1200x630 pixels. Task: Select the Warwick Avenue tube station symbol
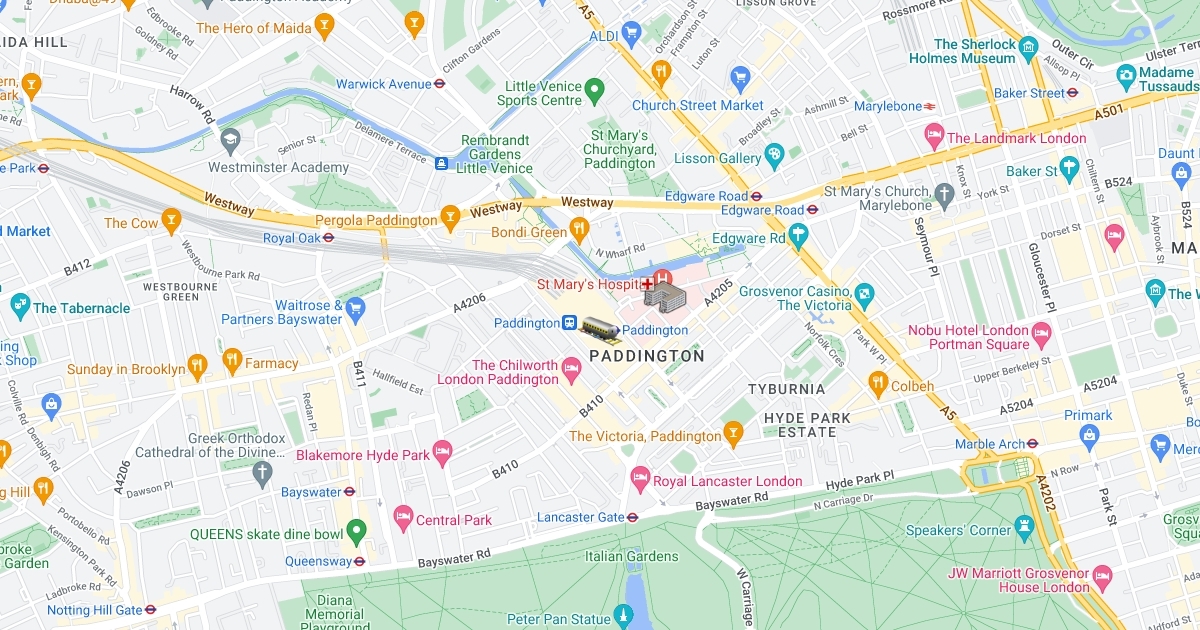click(439, 84)
